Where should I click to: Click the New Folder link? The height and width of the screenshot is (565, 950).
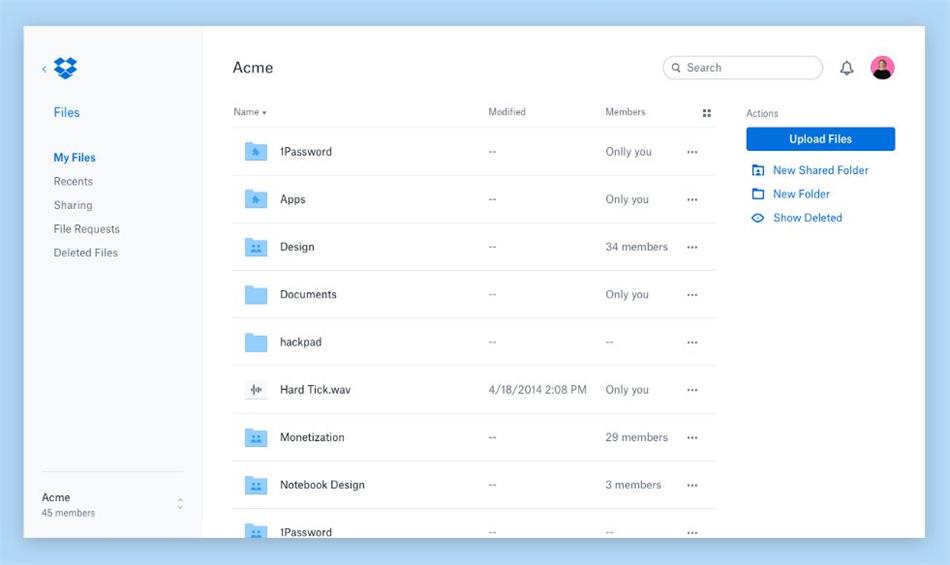801,194
